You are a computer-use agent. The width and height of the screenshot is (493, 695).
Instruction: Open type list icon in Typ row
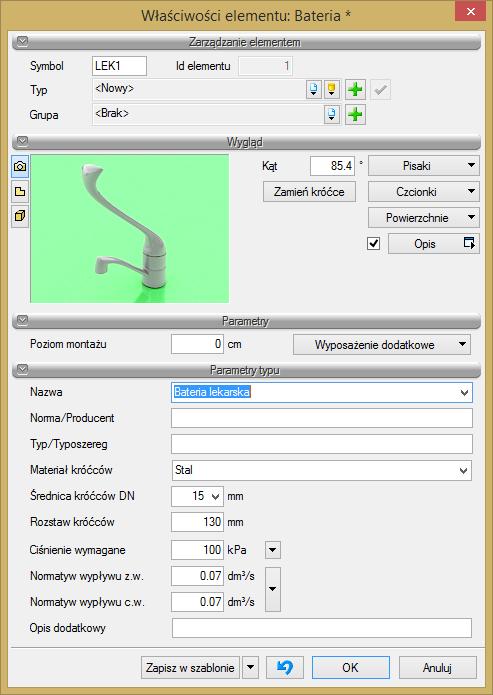(x=313, y=90)
